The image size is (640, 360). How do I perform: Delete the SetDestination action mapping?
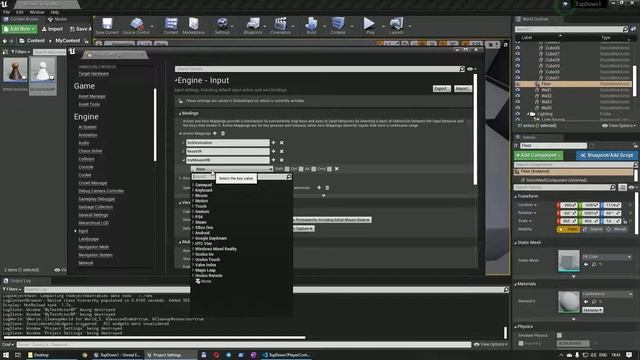[x=282, y=143]
